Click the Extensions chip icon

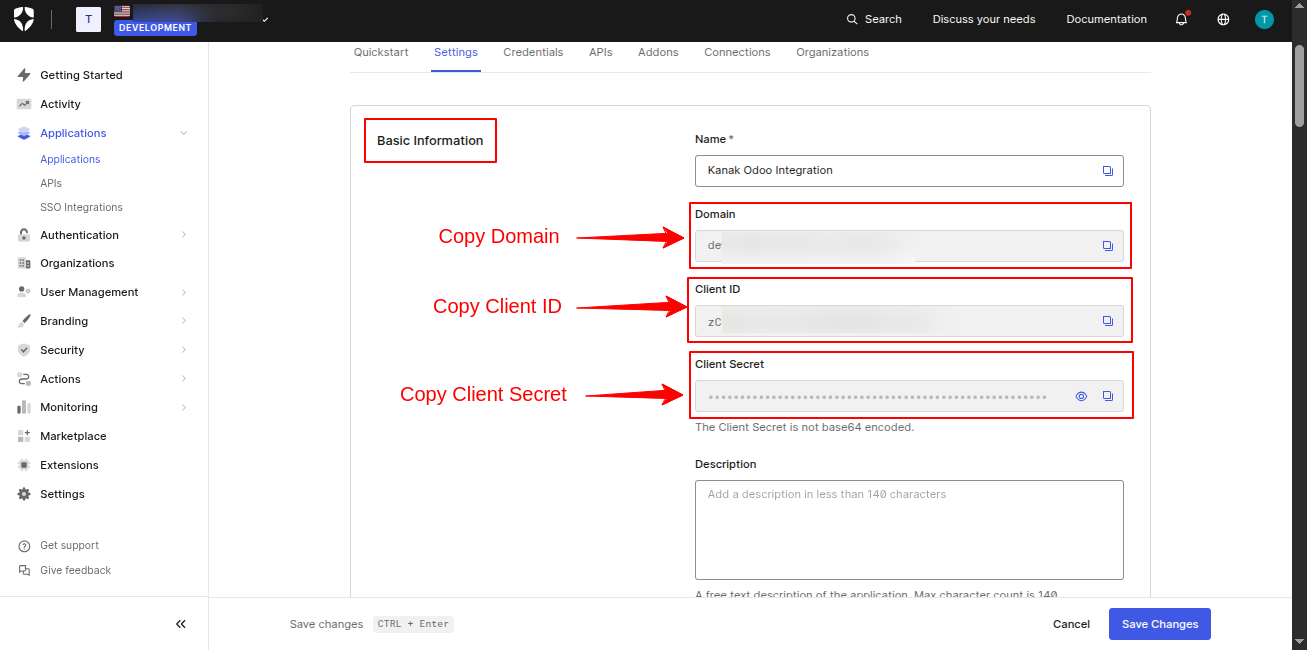pyautogui.click(x=24, y=465)
